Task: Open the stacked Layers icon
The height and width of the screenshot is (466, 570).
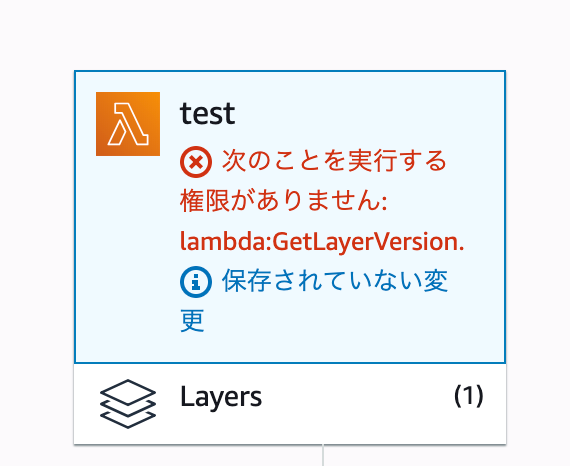Action: 128,403
